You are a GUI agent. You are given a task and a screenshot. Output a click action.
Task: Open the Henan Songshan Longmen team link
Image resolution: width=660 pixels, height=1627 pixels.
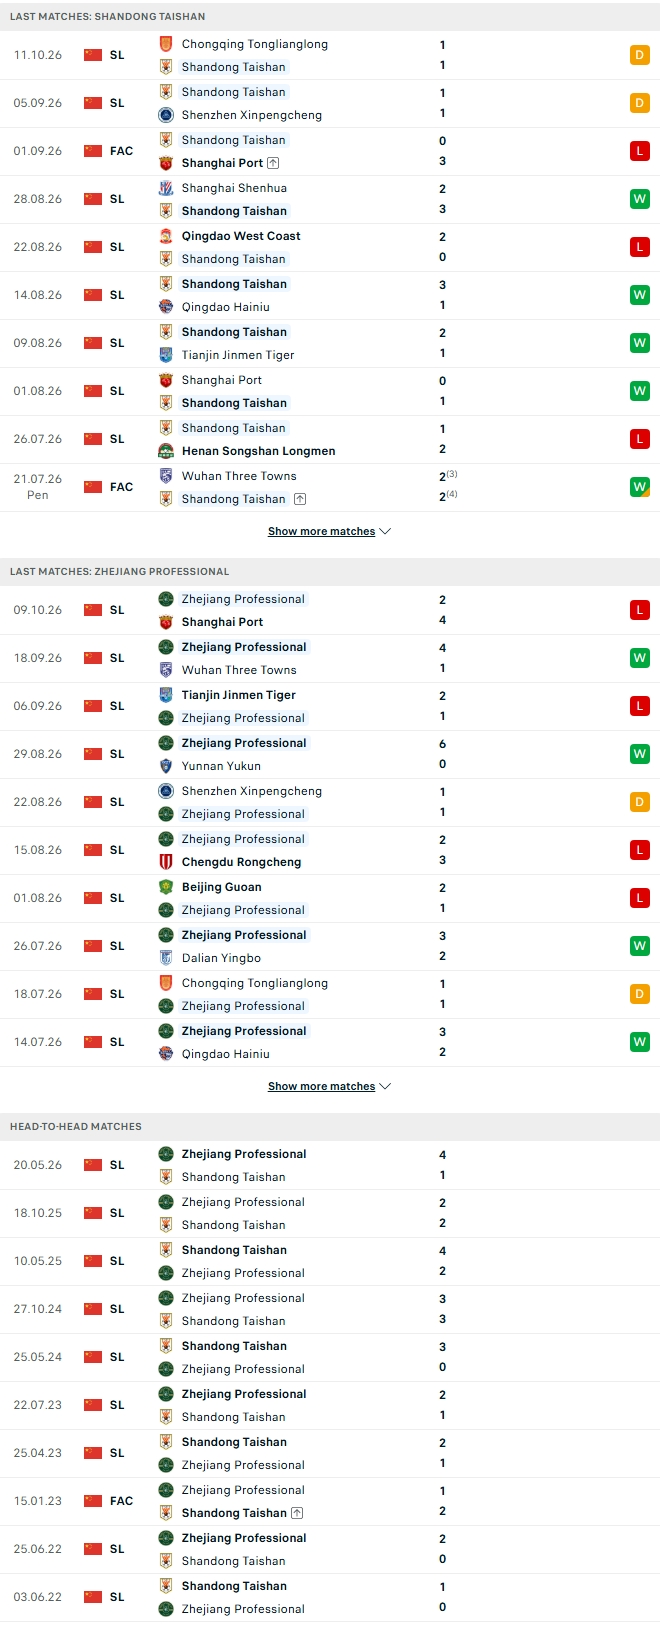(258, 451)
